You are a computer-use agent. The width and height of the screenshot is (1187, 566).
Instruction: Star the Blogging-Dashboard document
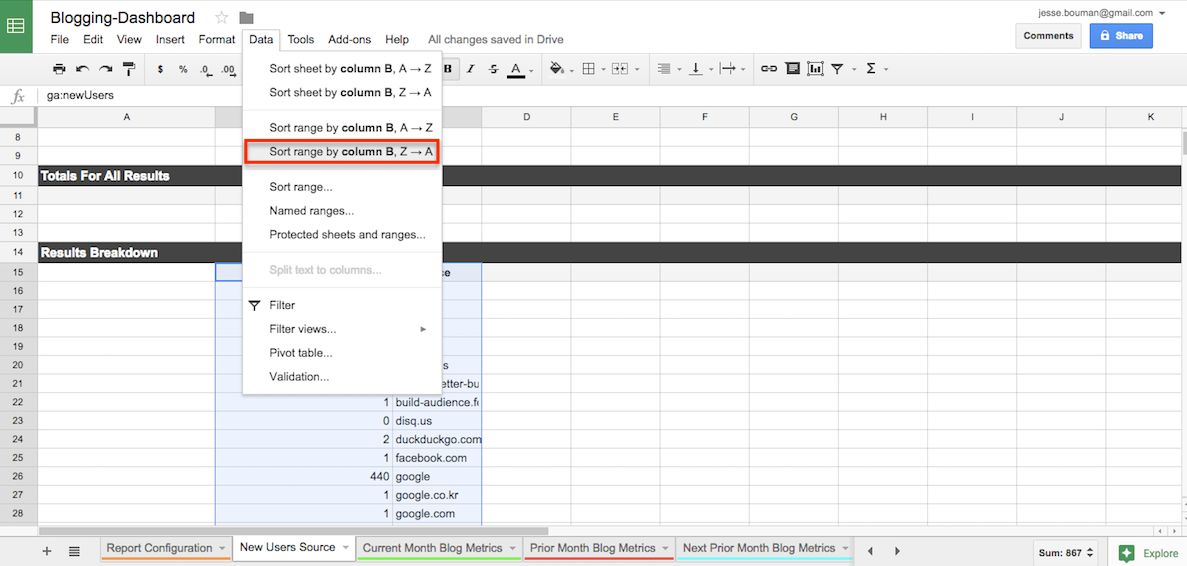(222, 18)
